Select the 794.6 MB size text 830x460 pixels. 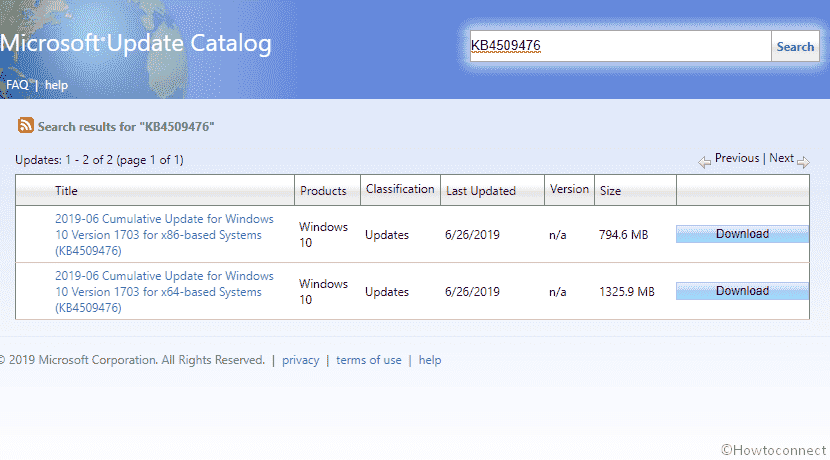623,234
